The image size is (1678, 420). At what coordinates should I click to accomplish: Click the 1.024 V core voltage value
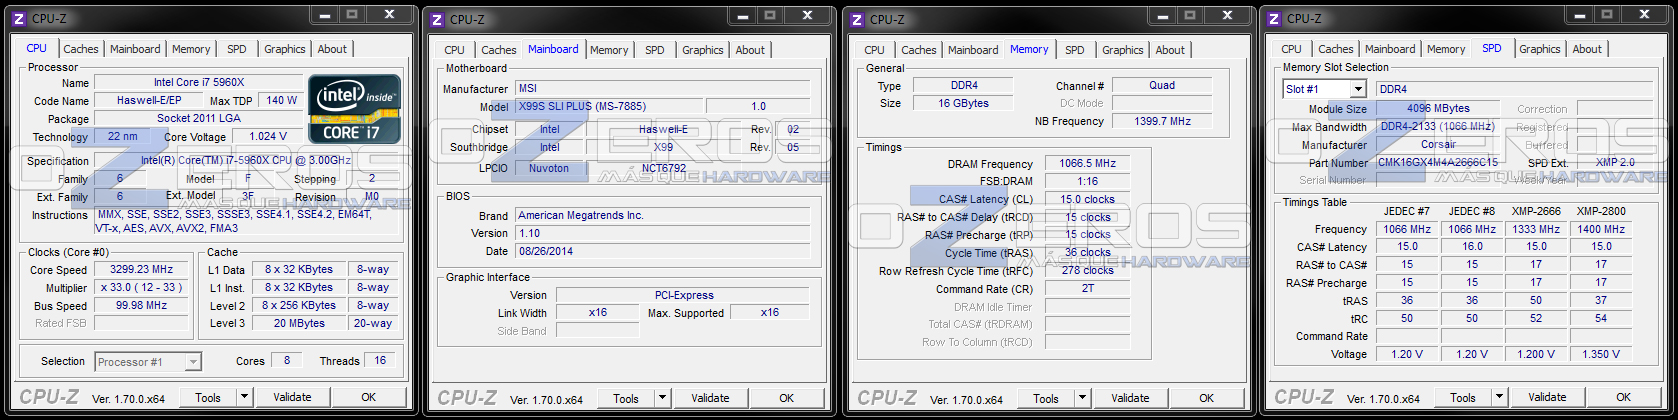[x=268, y=136]
